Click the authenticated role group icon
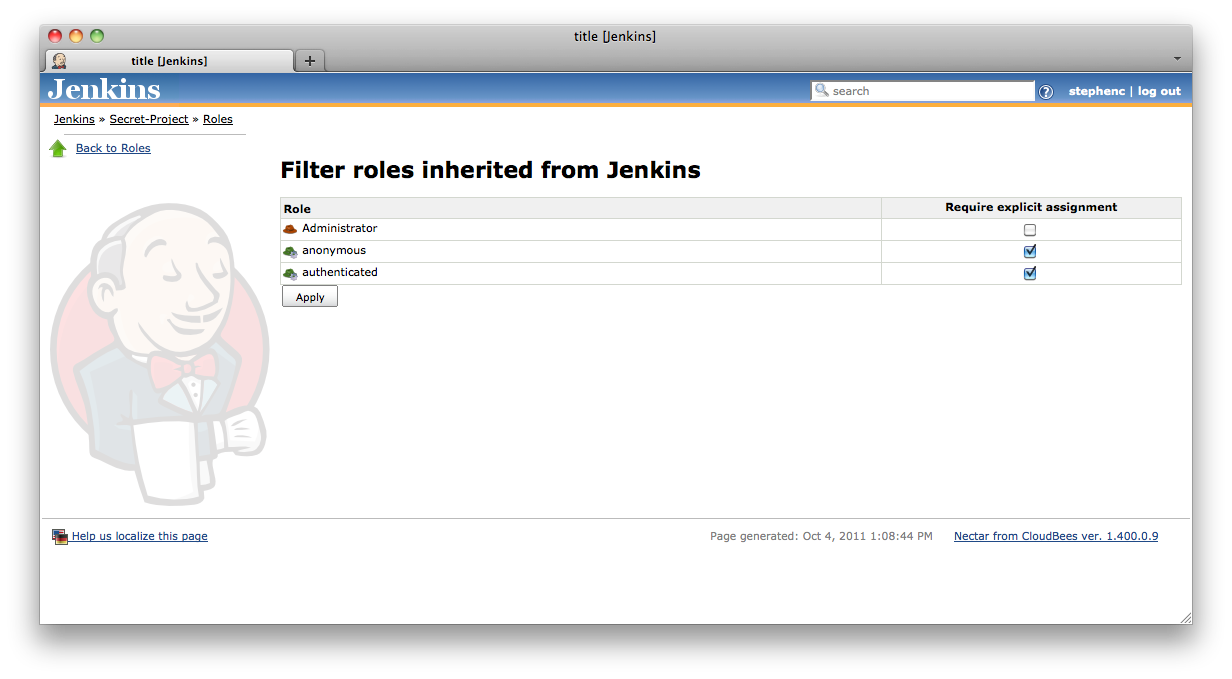This screenshot has width=1232, height=679. 290,273
